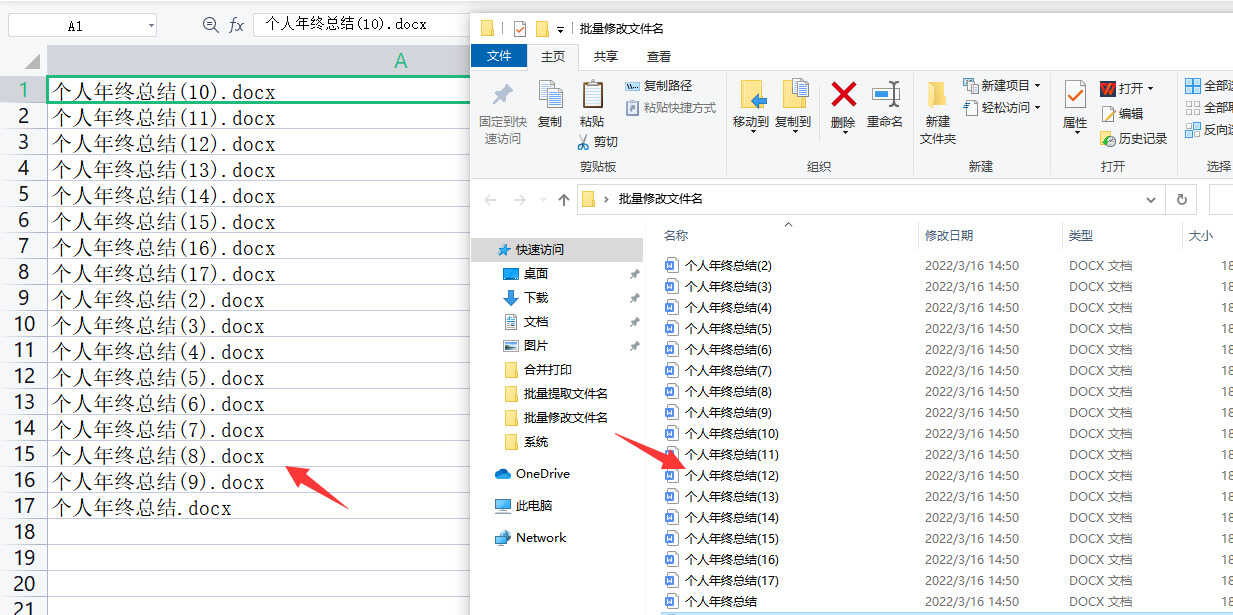Open the address bar history dropdown
The width and height of the screenshot is (1233, 615).
1152,199
